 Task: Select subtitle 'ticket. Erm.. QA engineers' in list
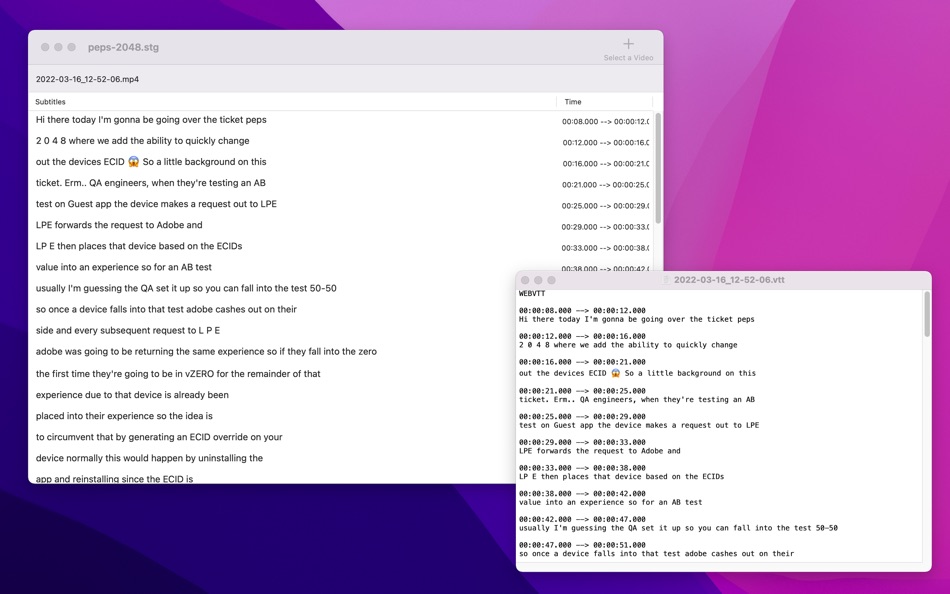[x=150, y=183]
